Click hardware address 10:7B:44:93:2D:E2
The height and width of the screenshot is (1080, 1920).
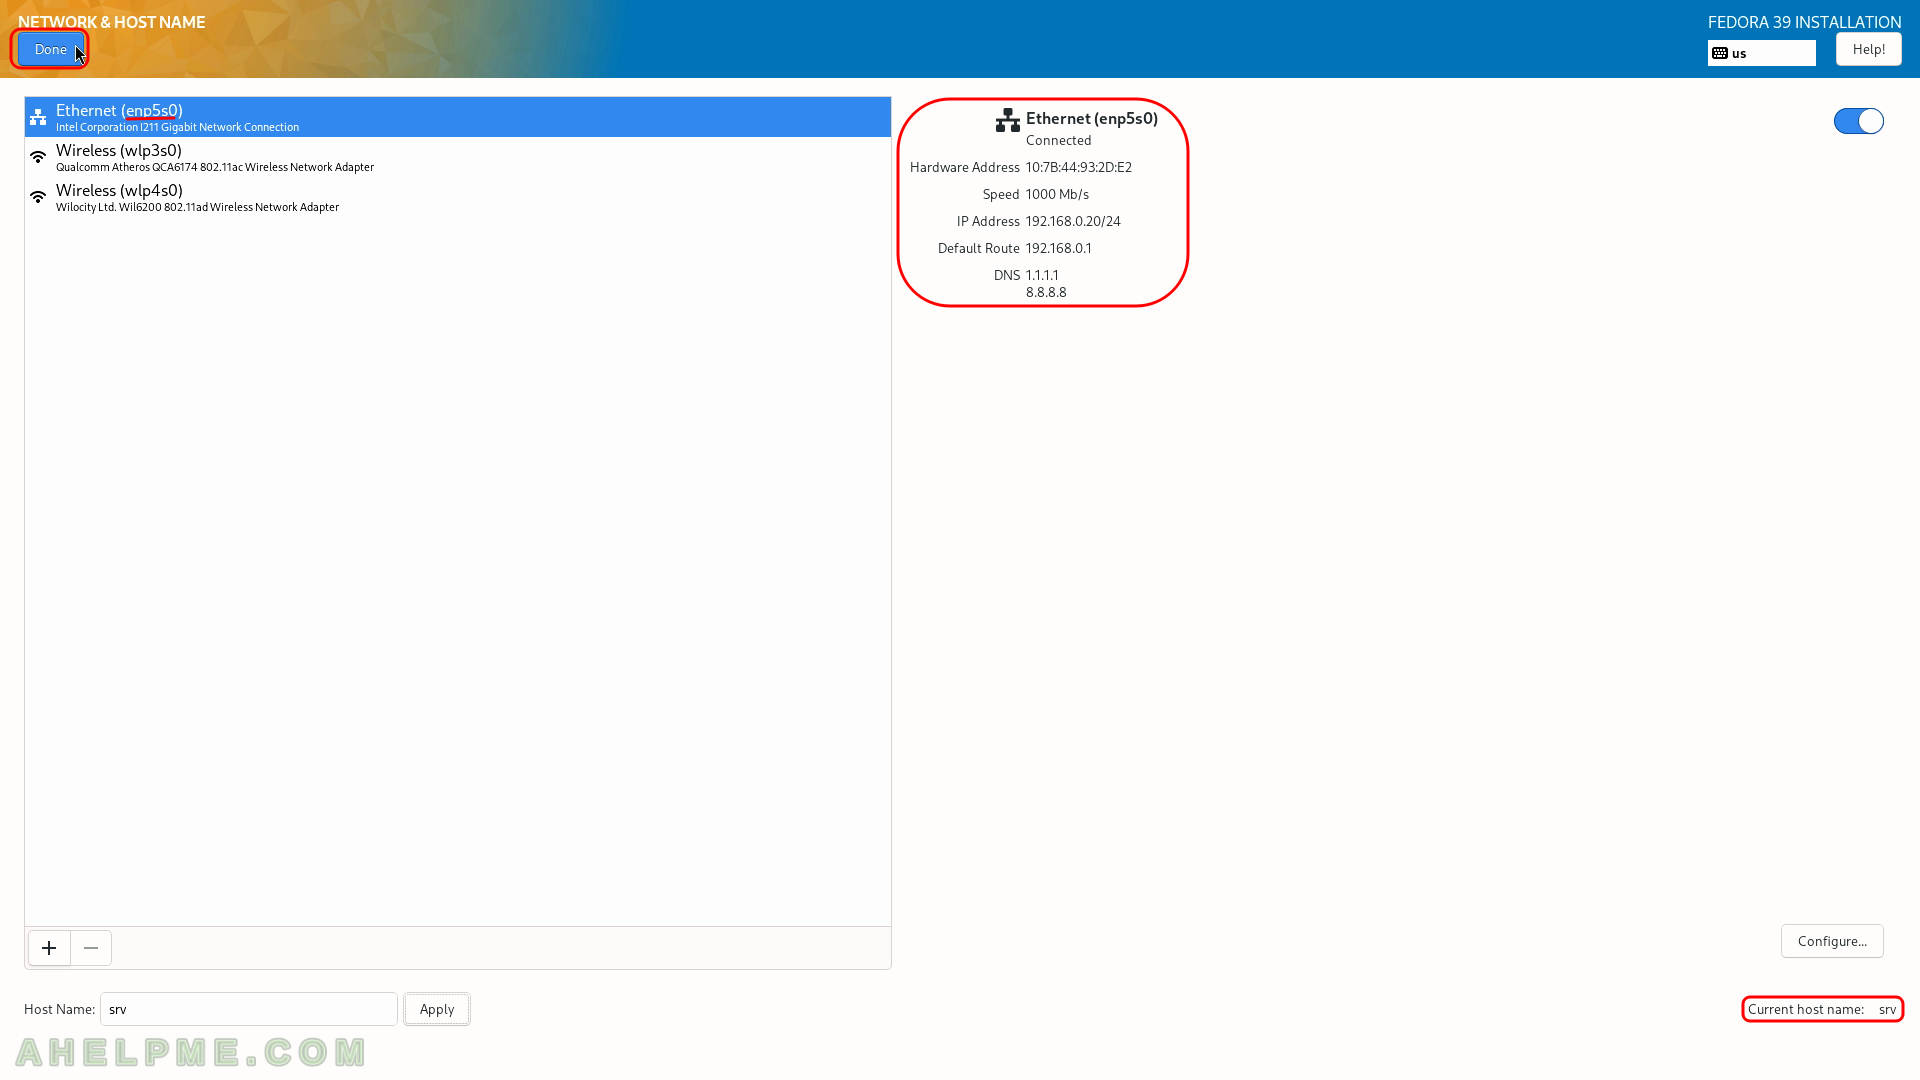click(1078, 167)
